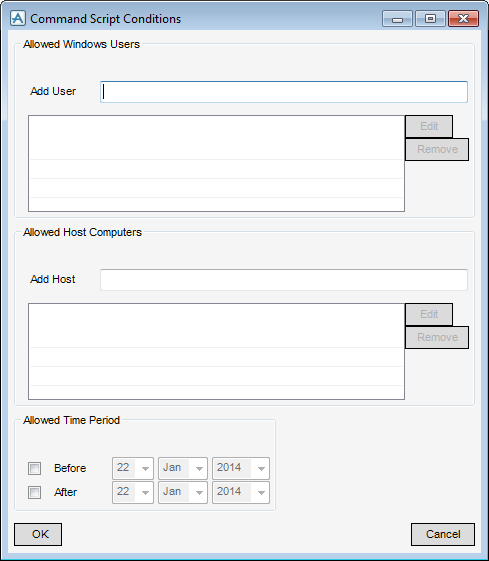Maximize the Command Script Conditions window
489x561 pixels.
(430, 19)
